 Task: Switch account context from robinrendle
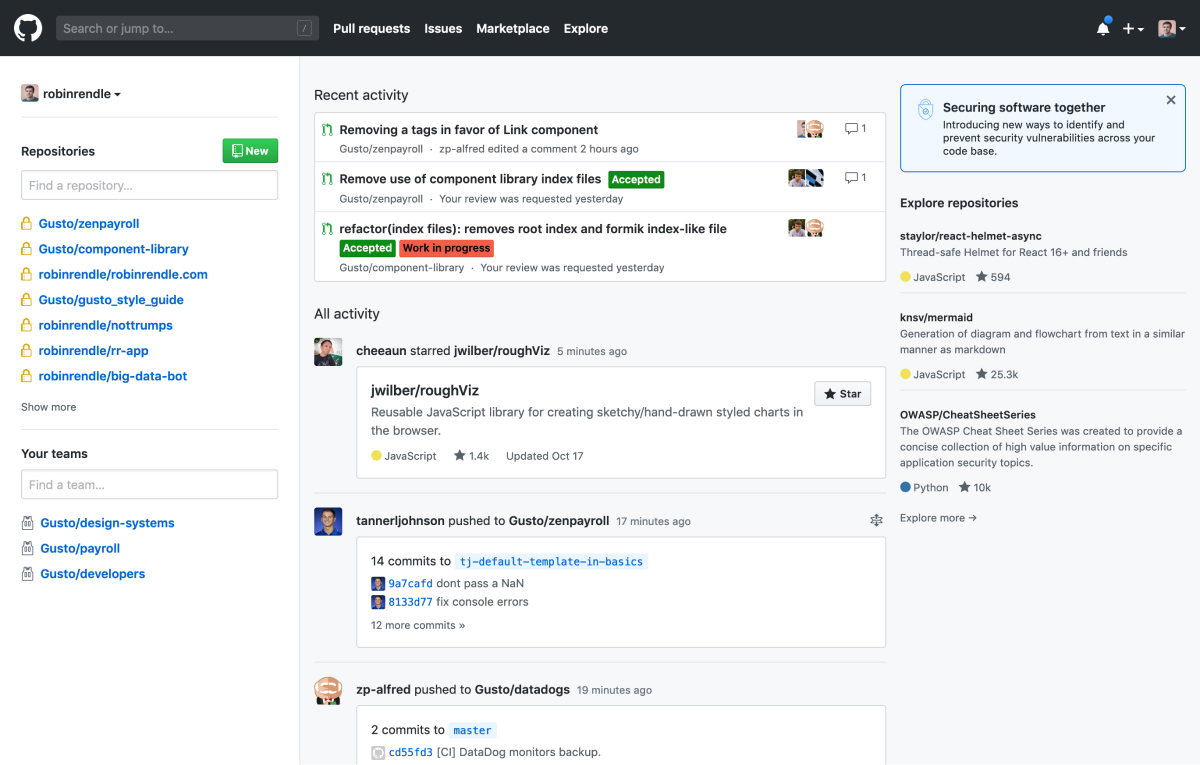point(71,93)
